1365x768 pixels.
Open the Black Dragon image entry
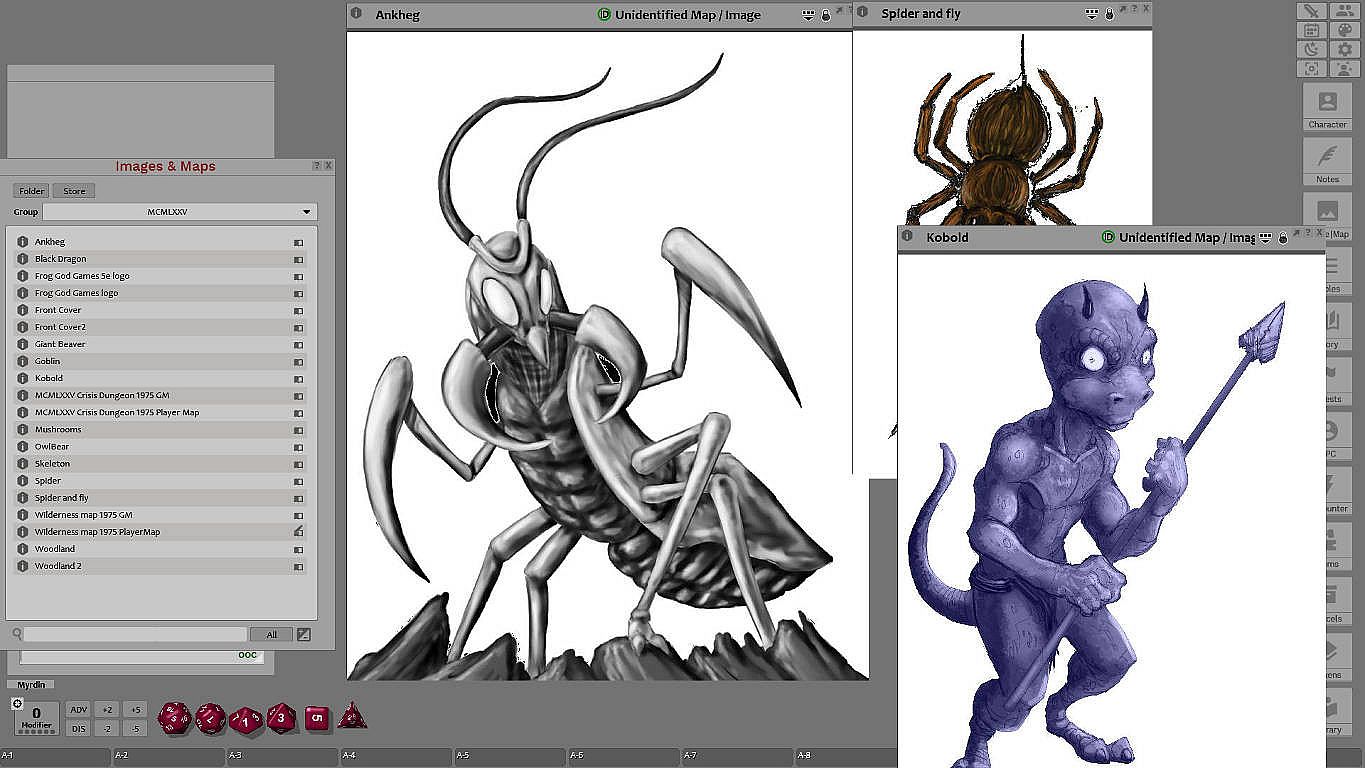click(x=61, y=259)
